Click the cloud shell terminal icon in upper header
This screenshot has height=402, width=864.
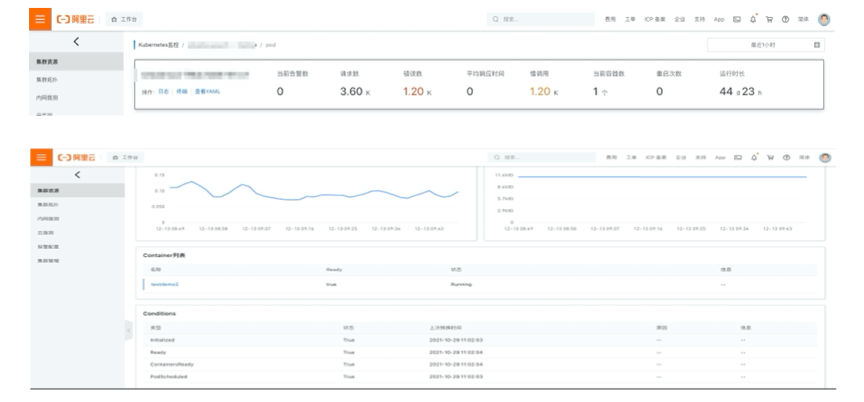coord(737,19)
